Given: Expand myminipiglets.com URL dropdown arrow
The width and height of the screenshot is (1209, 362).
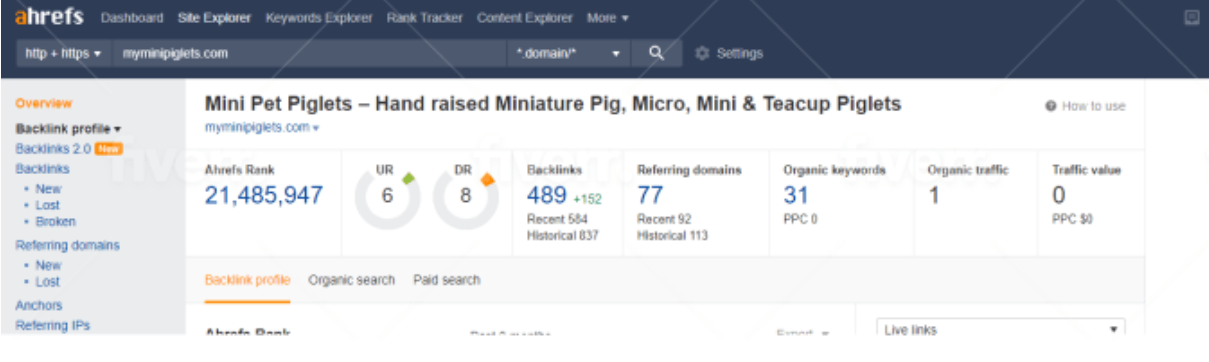Looking at the screenshot, I should pyautogui.click(x=316, y=128).
